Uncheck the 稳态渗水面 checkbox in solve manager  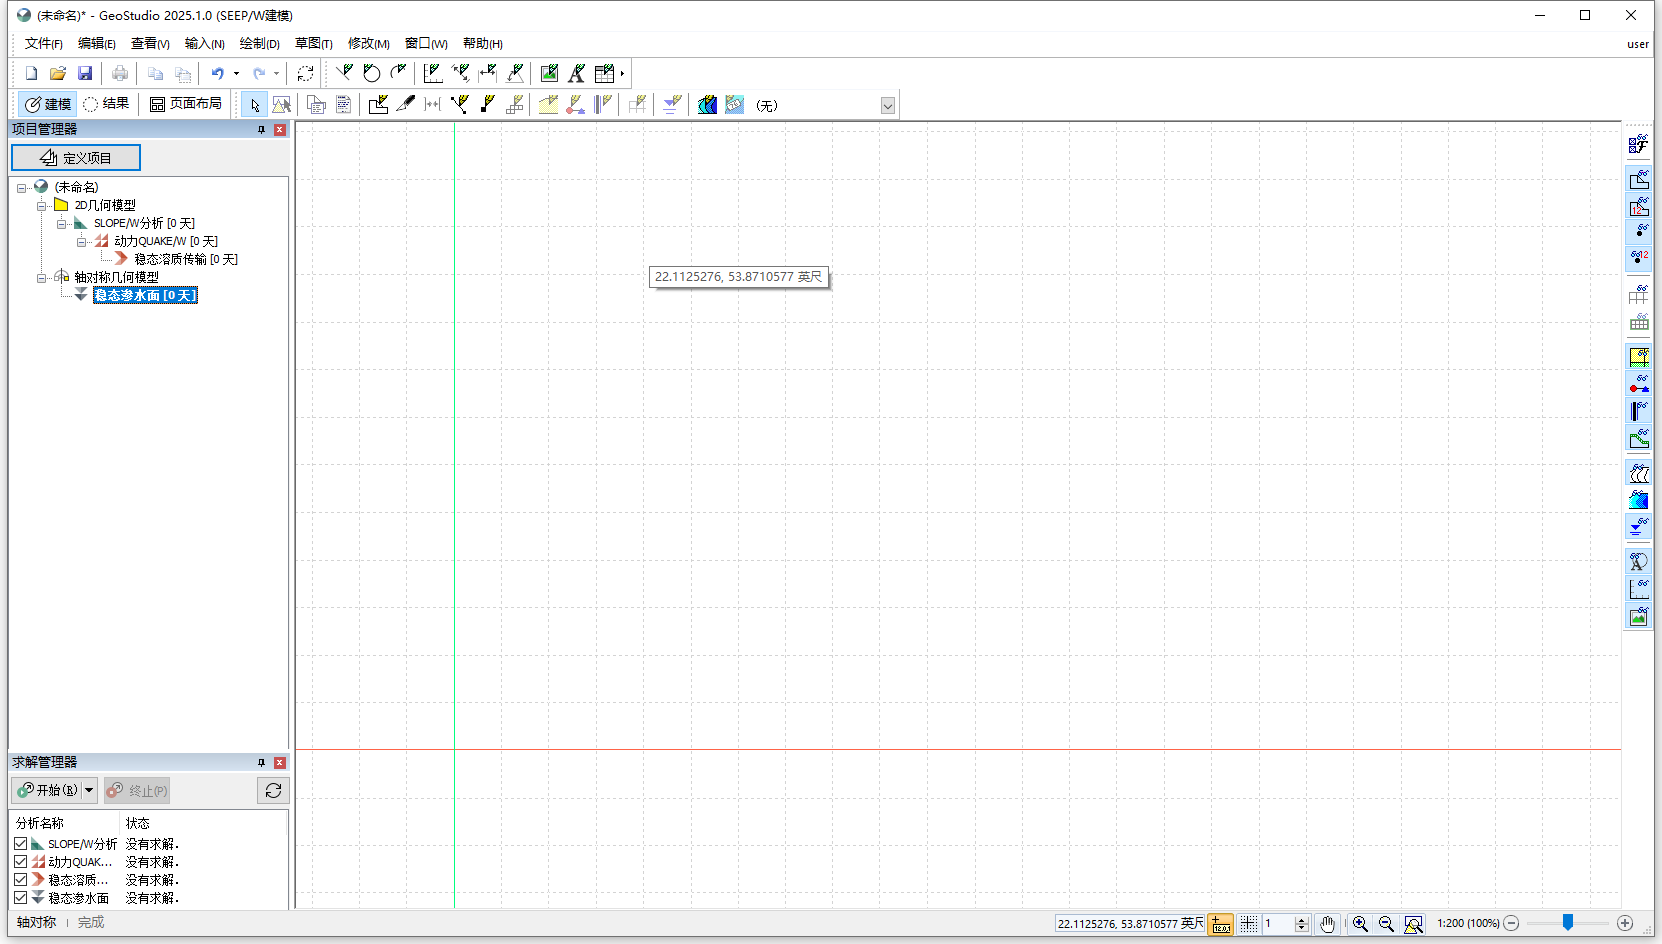[20, 898]
